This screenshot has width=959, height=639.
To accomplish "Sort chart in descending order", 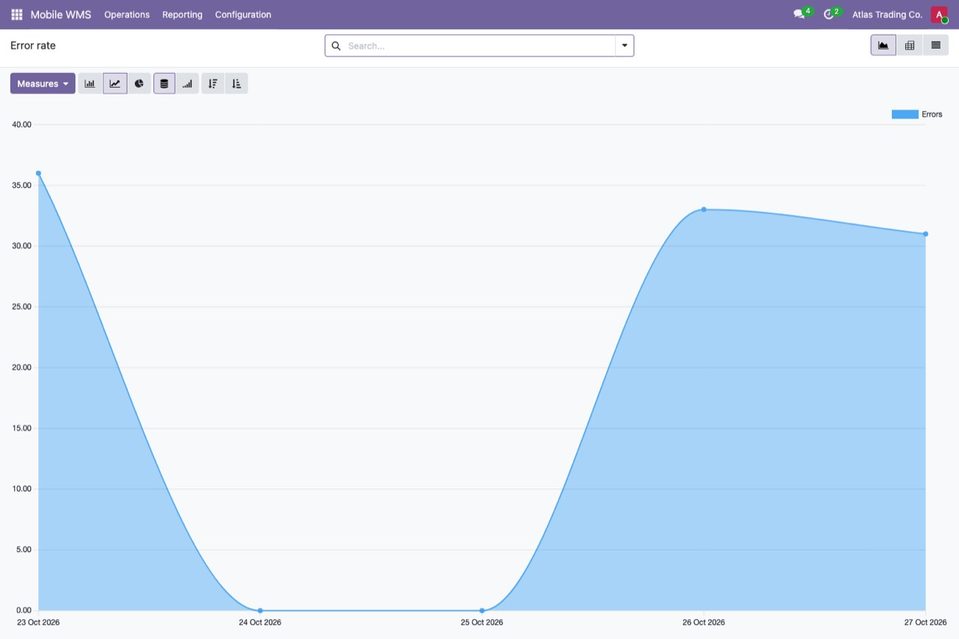I will coord(213,84).
